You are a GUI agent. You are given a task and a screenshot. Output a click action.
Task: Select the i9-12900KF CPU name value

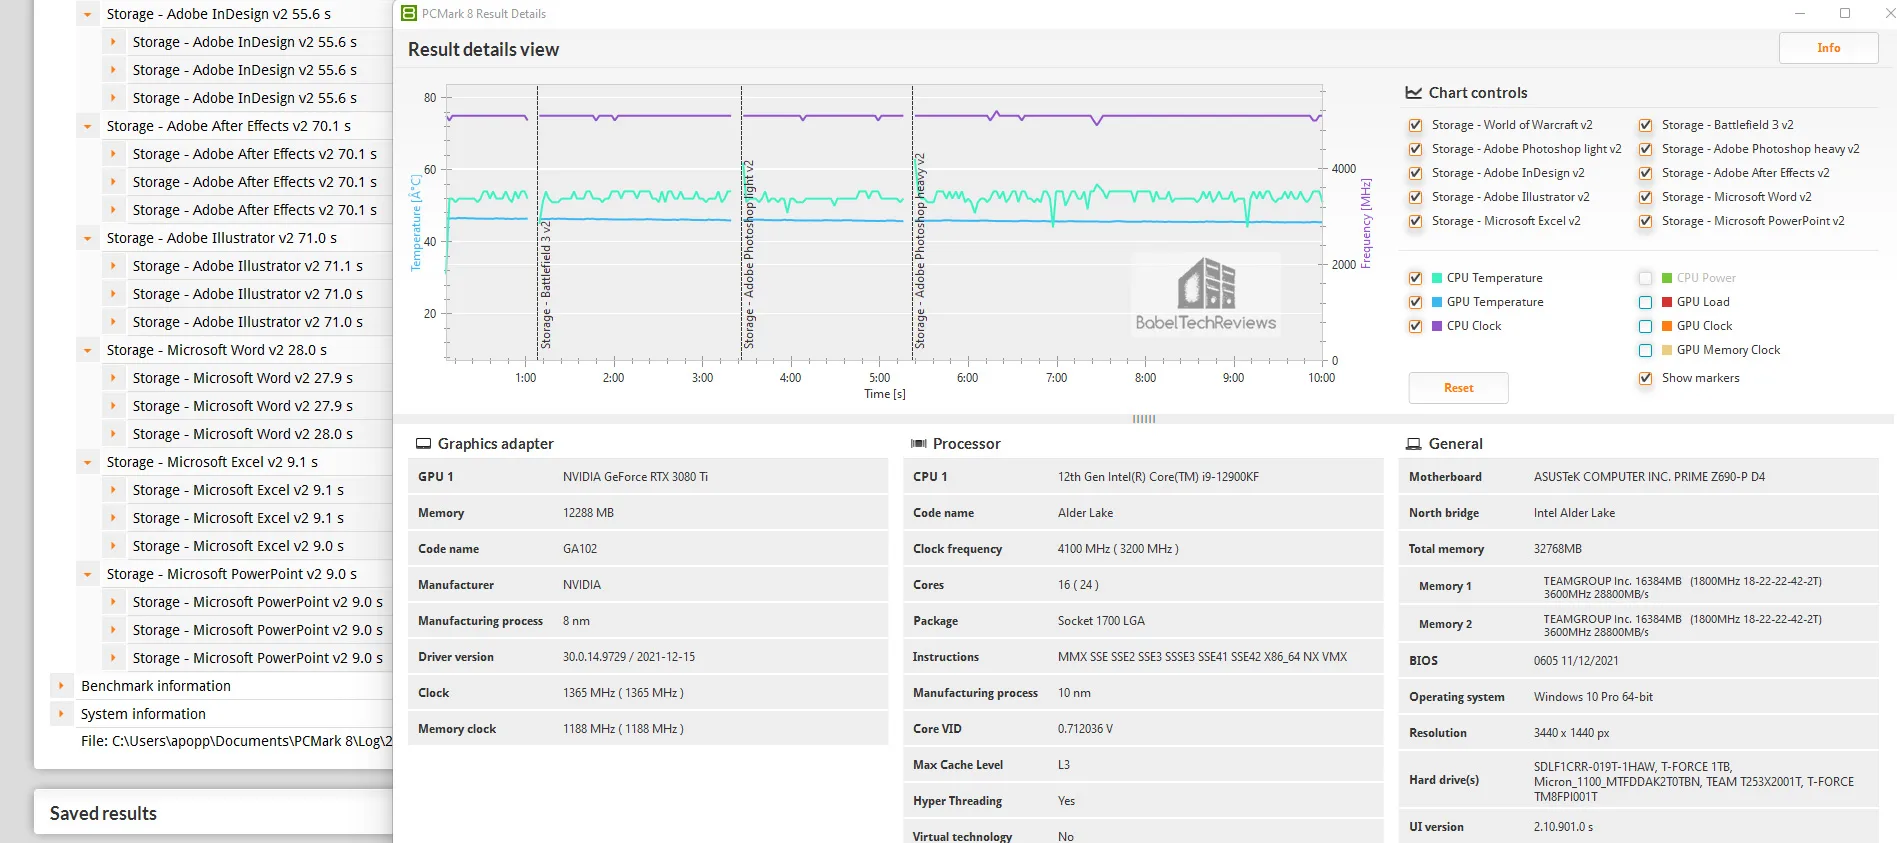point(1158,477)
